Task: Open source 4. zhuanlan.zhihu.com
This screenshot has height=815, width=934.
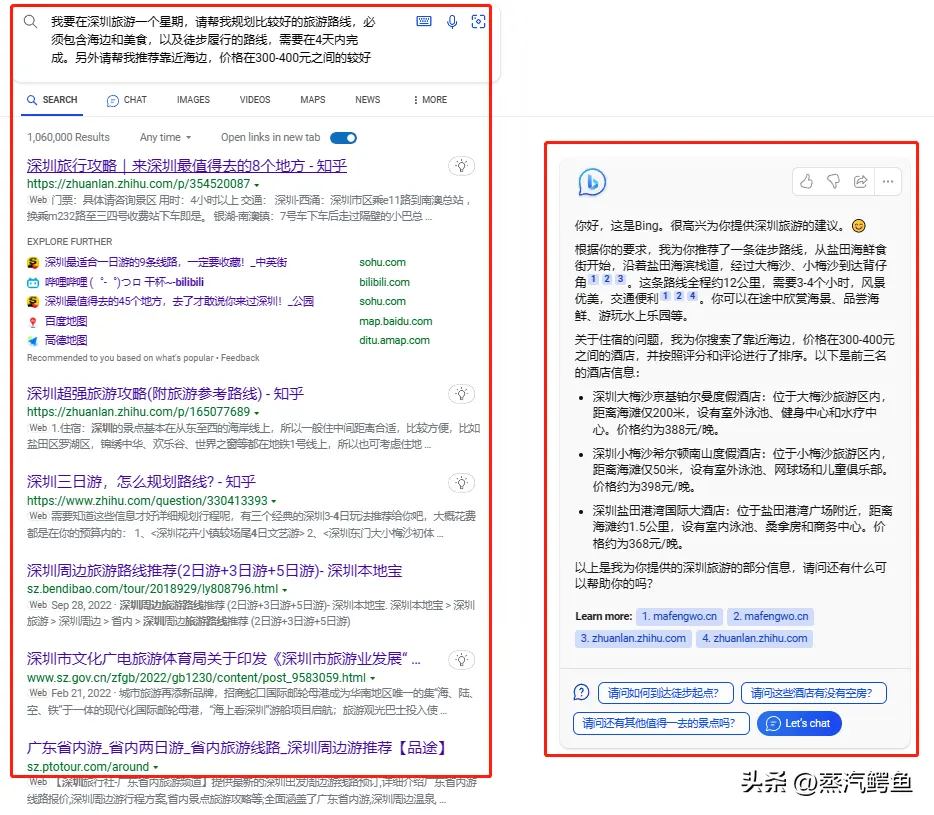Action: [x=755, y=638]
